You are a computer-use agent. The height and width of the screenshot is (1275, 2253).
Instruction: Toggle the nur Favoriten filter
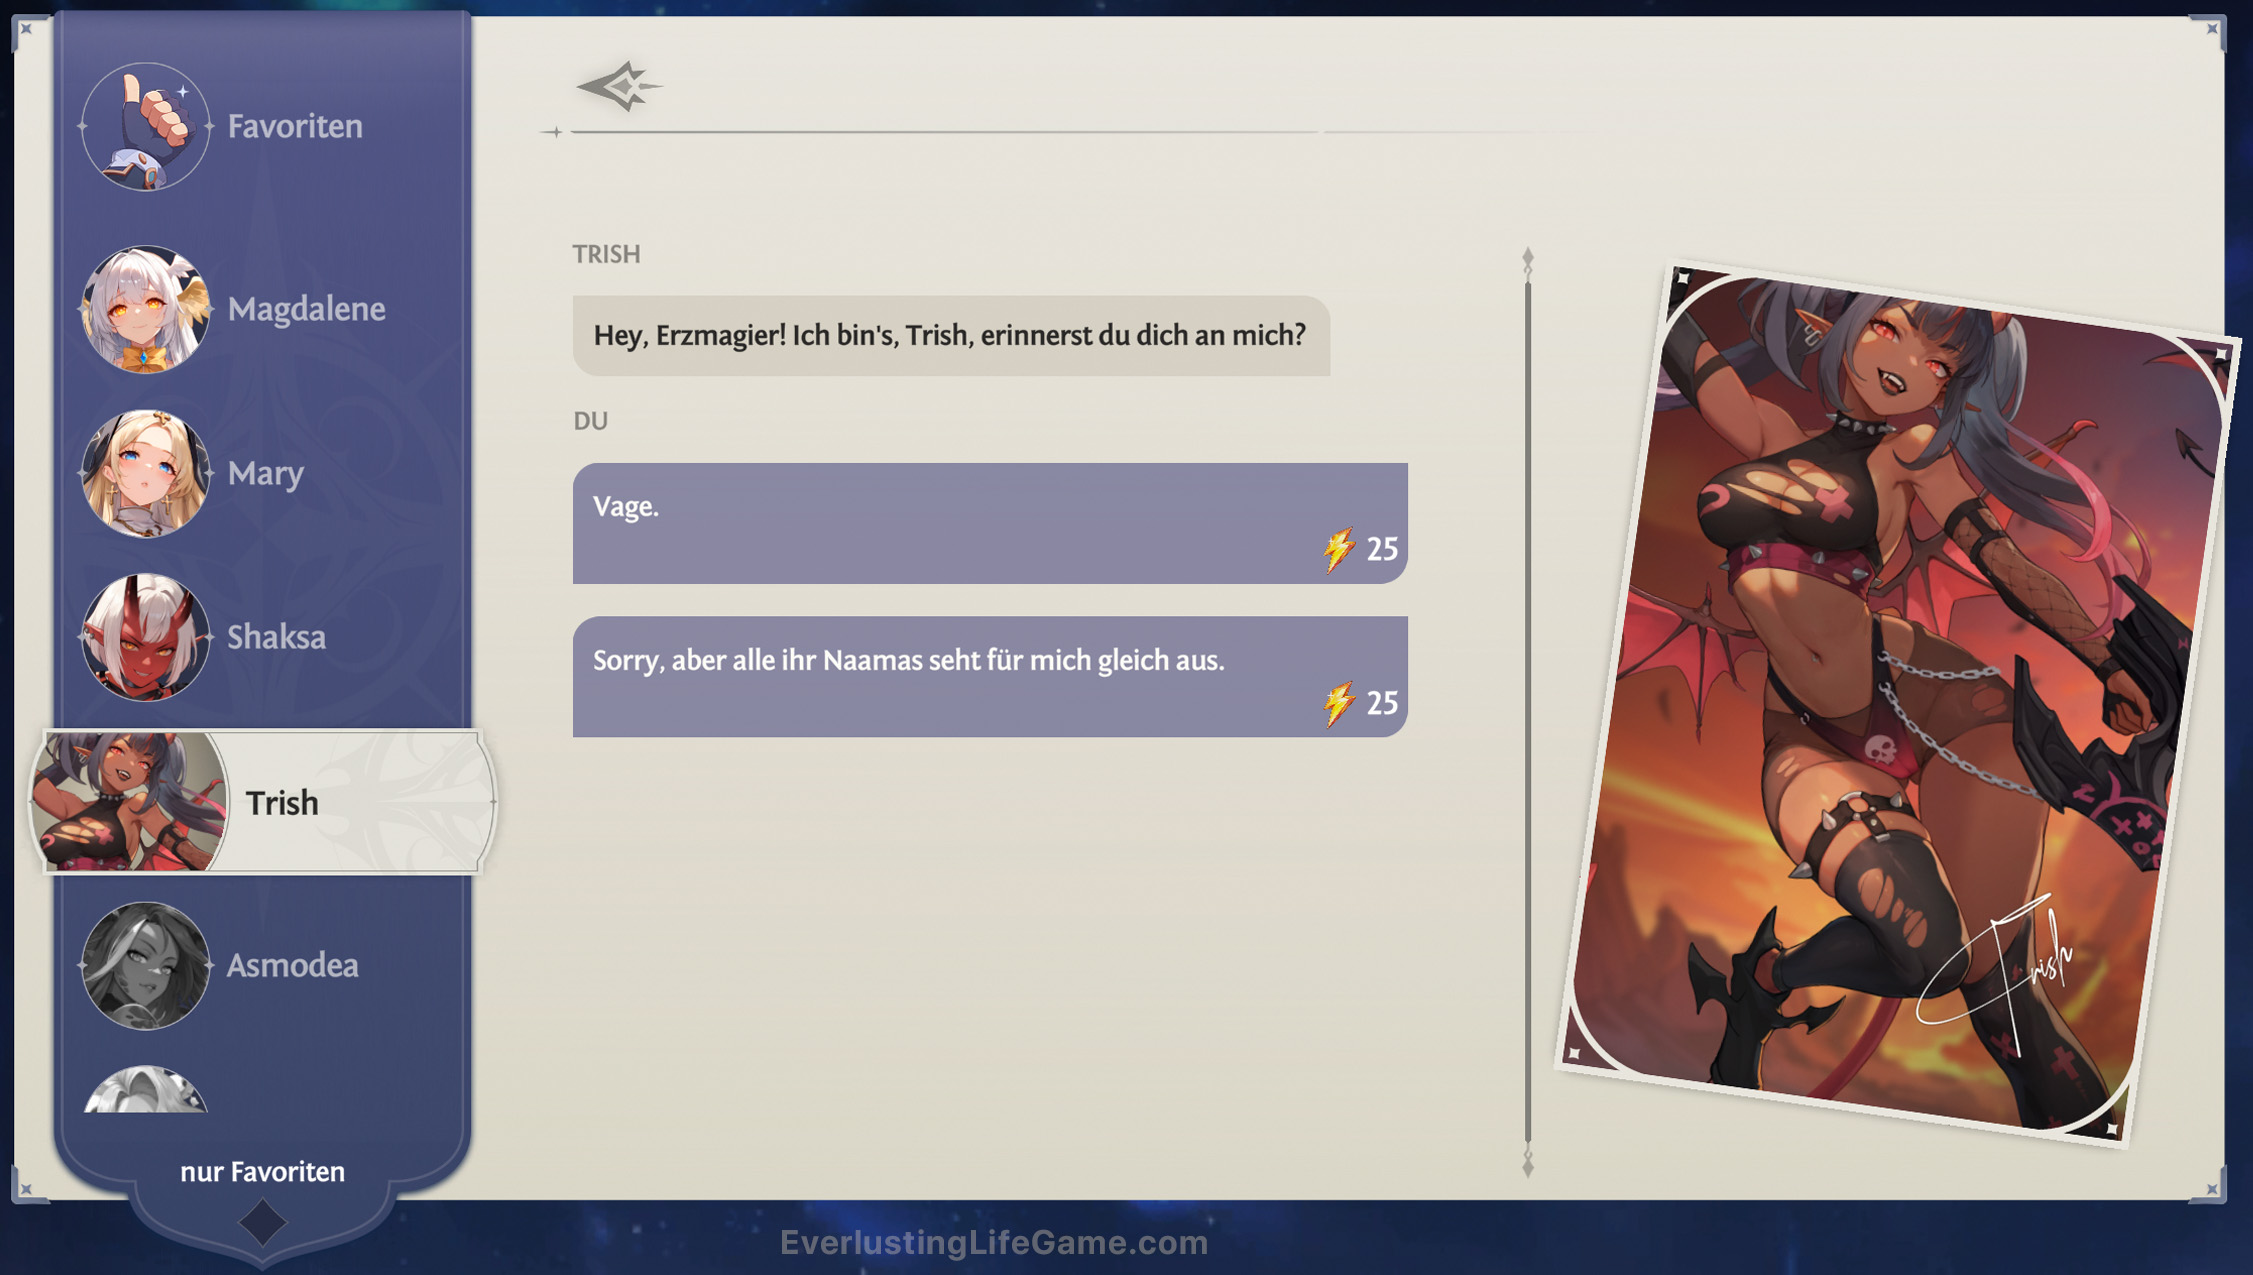tap(261, 1171)
